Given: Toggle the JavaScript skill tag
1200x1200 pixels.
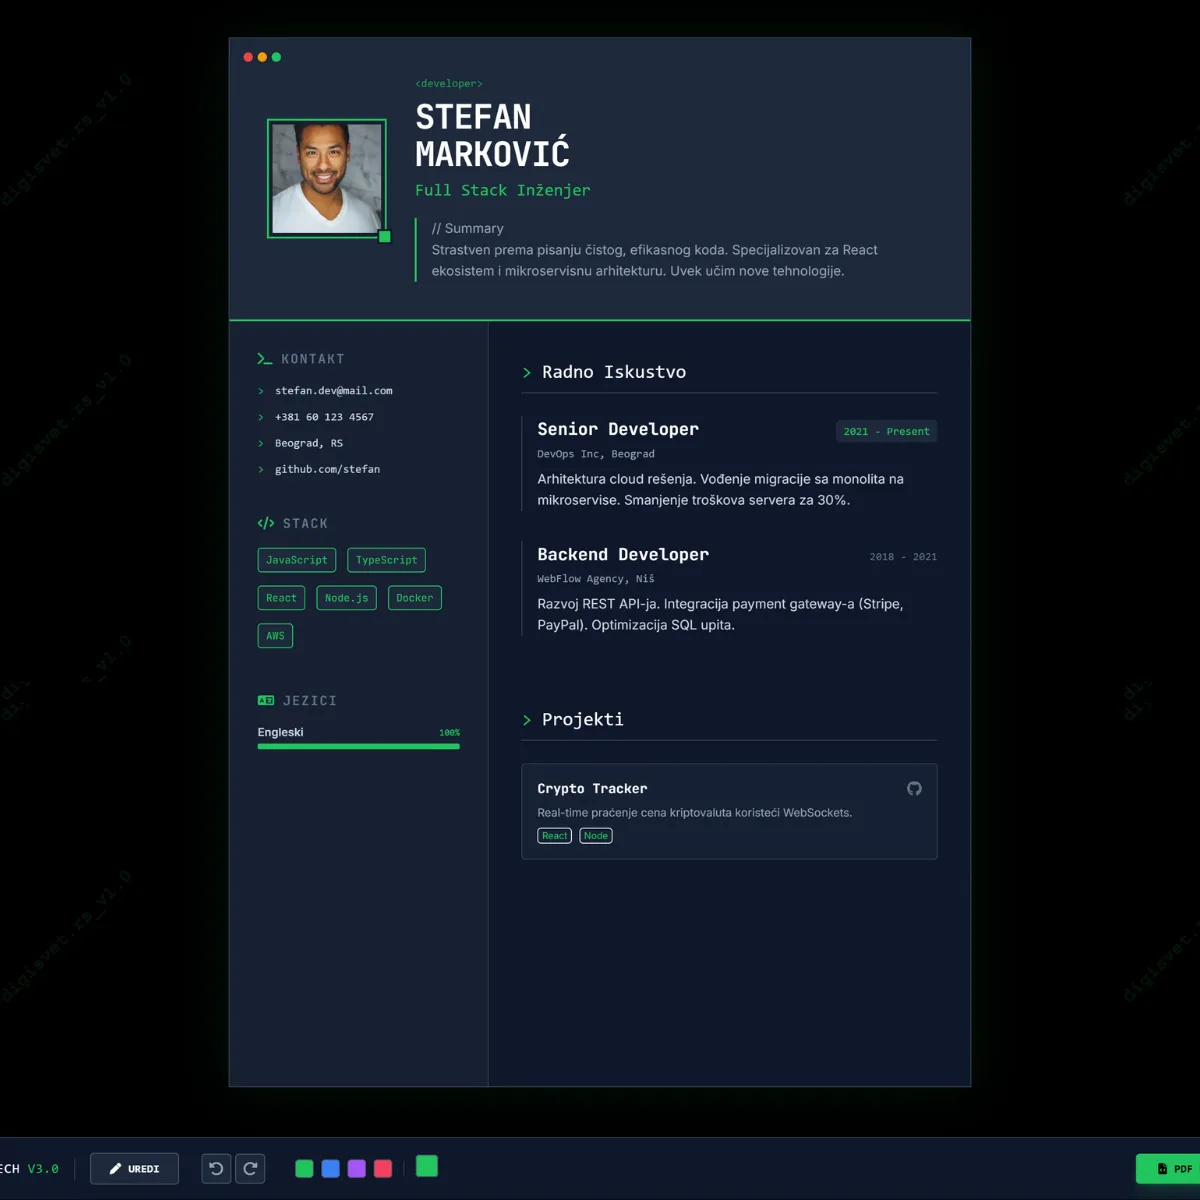Looking at the screenshot, I should click(x=296, y=559).
